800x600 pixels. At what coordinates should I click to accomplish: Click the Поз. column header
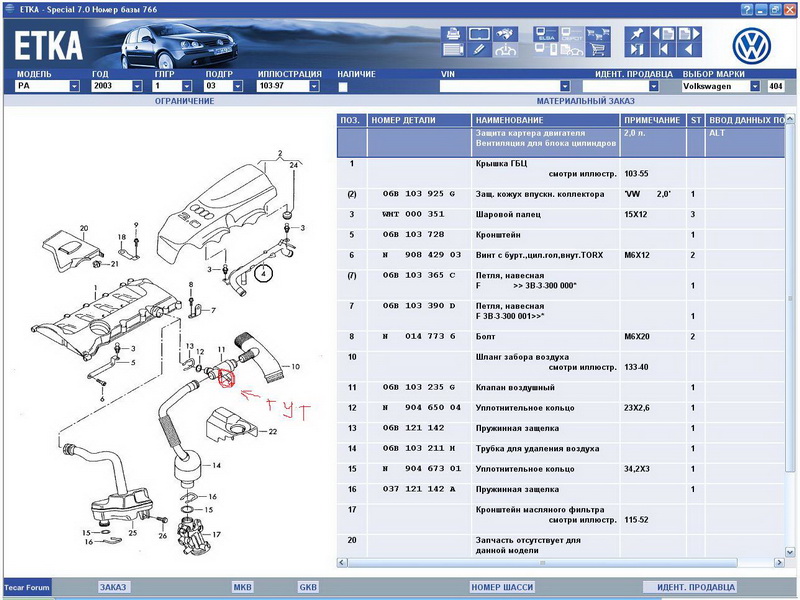click(x=352, y=120)
